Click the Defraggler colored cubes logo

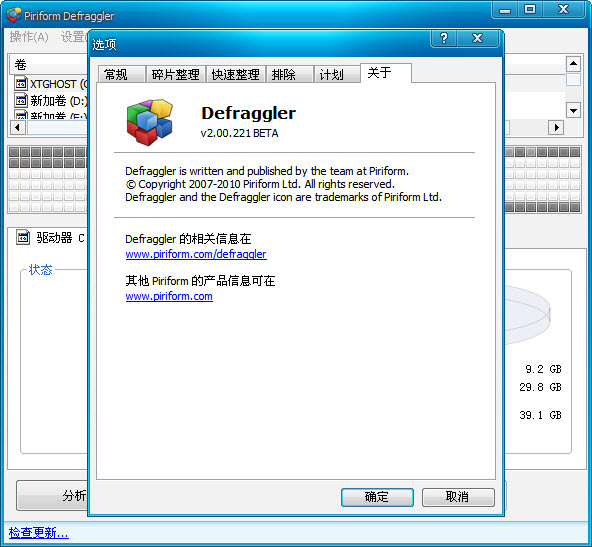(x=150, y=122)
